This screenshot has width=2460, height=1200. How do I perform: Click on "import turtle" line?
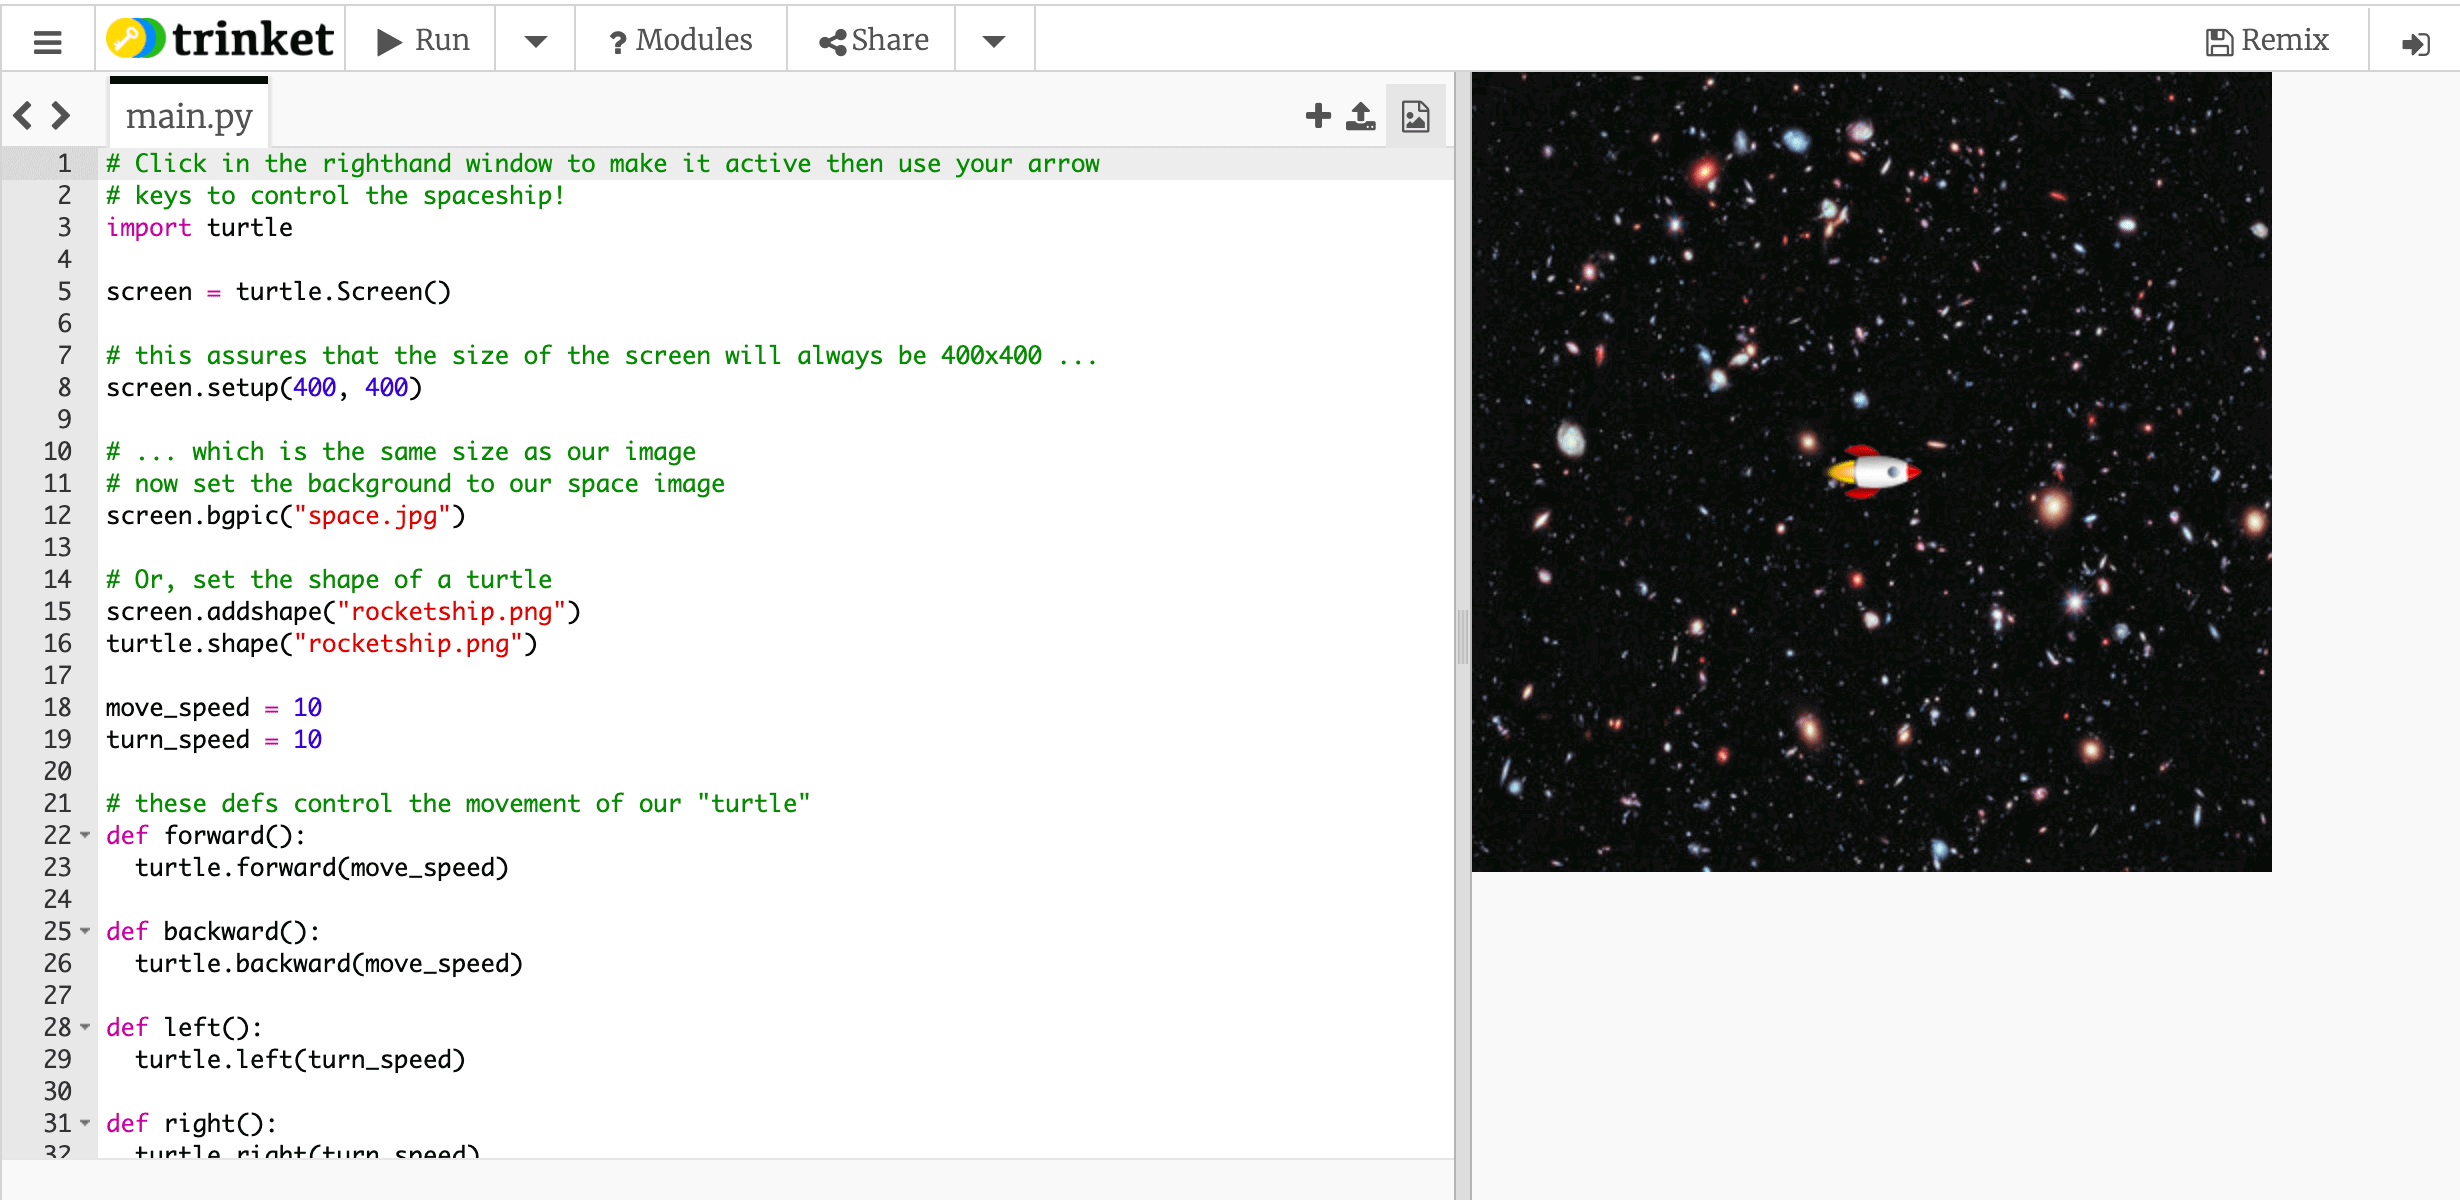click(199, 227)
